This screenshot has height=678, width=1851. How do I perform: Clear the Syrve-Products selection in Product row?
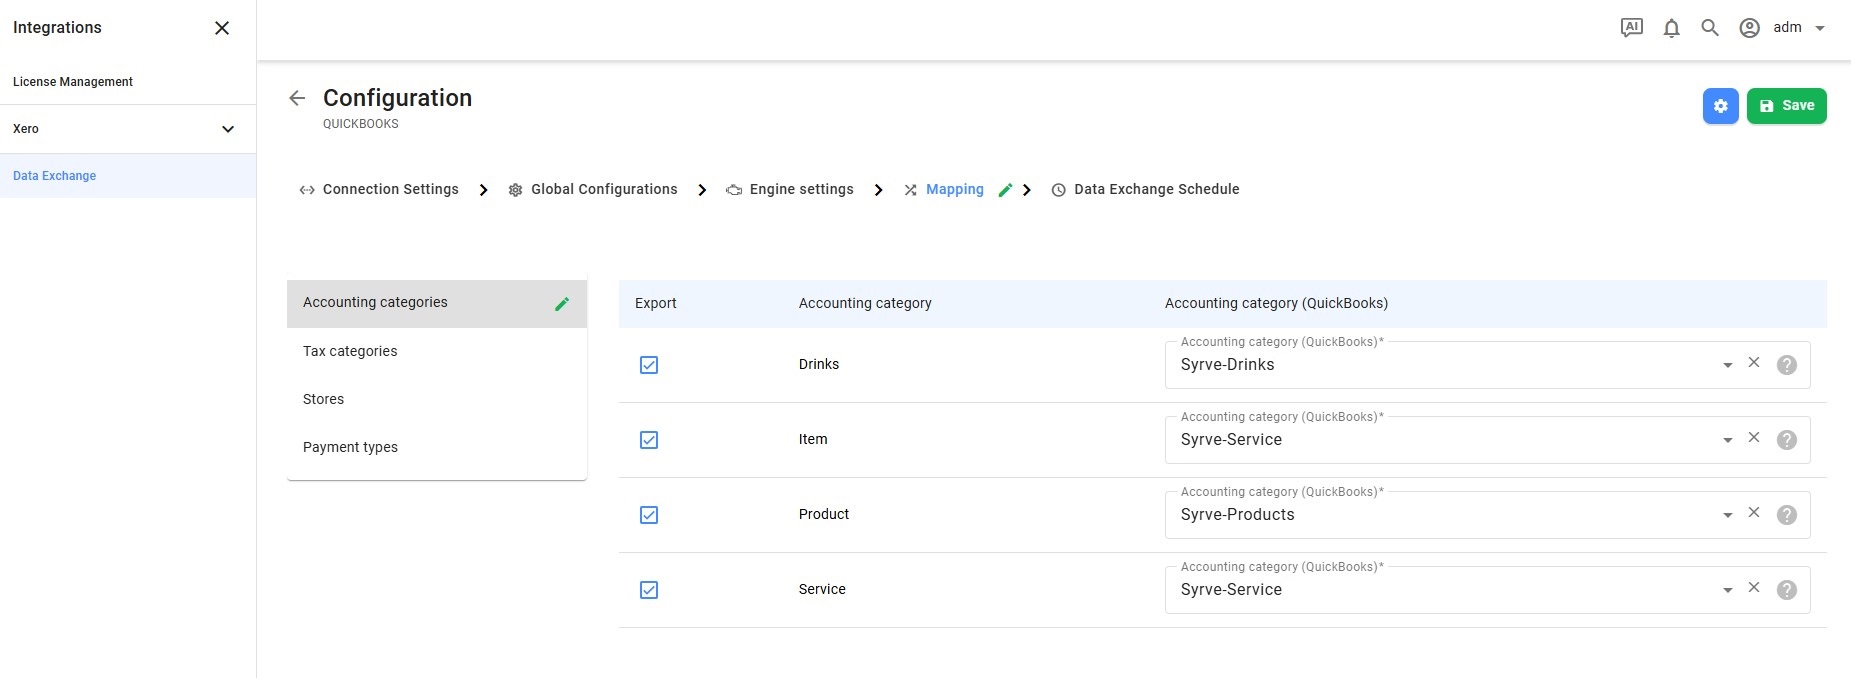pyautogui.click(x=1753, y=512)
